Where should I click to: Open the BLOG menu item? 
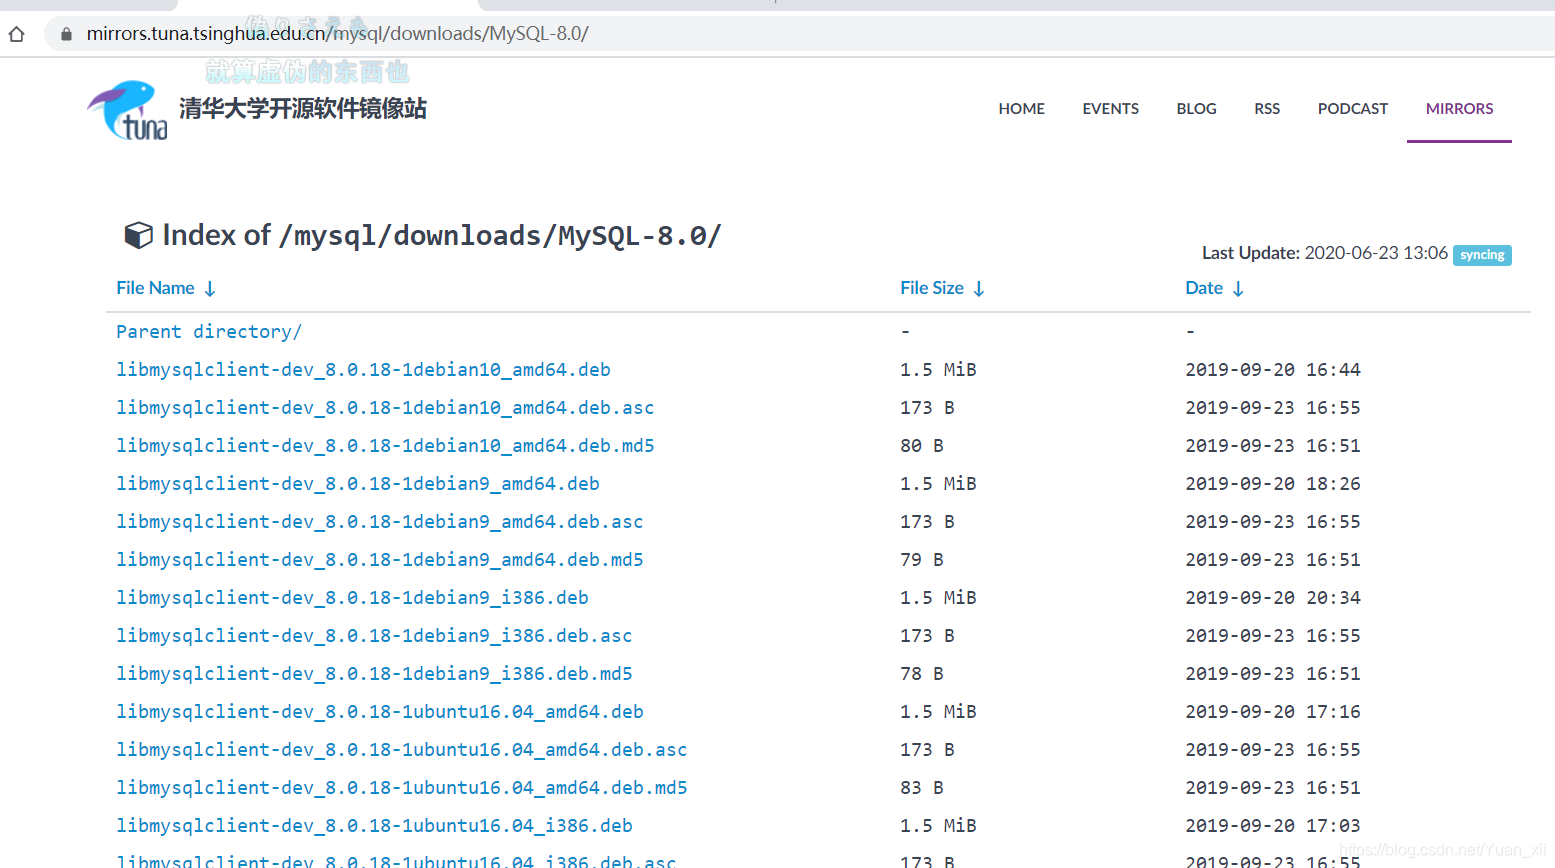[x=1196, y=109]
